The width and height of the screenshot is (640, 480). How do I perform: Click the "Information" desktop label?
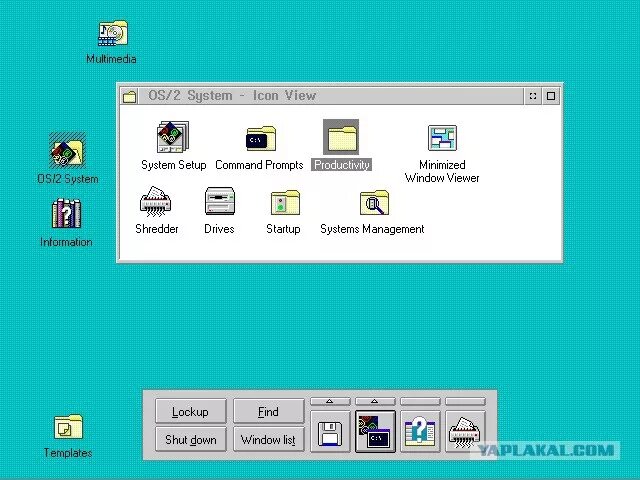coord(66,242)
